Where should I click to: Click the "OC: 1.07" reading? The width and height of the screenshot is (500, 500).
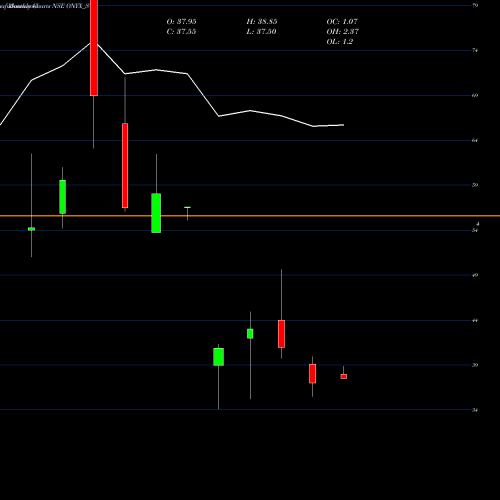342,22
